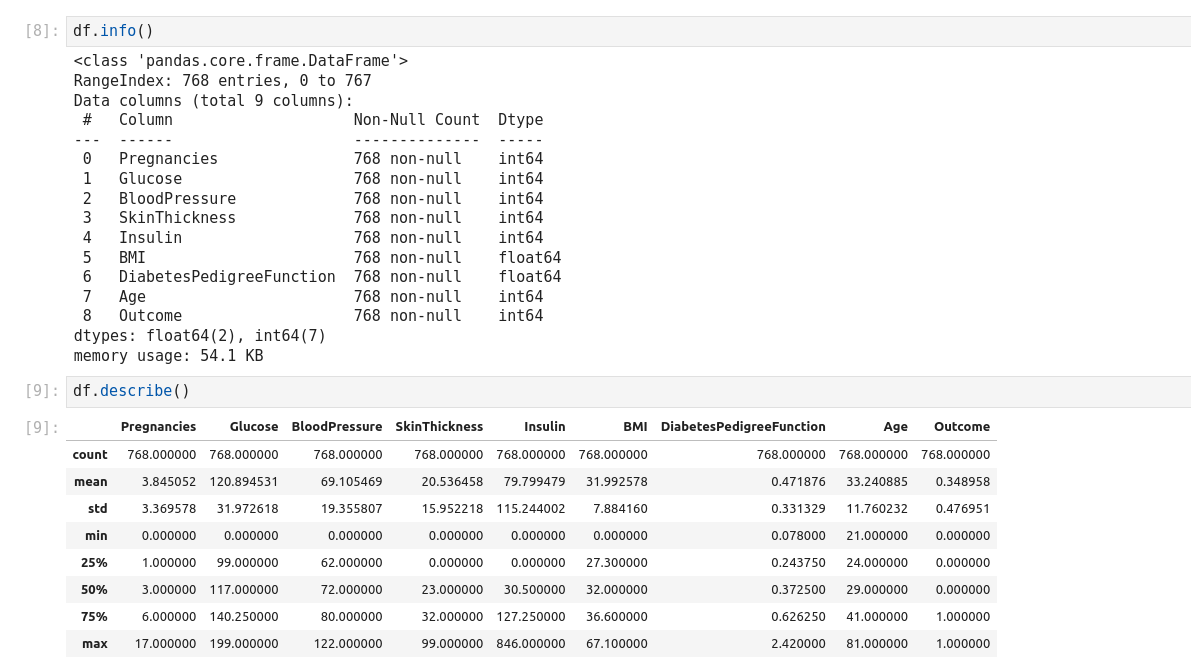Click the [9] prompt beside df.describe() input

[42, 391]
